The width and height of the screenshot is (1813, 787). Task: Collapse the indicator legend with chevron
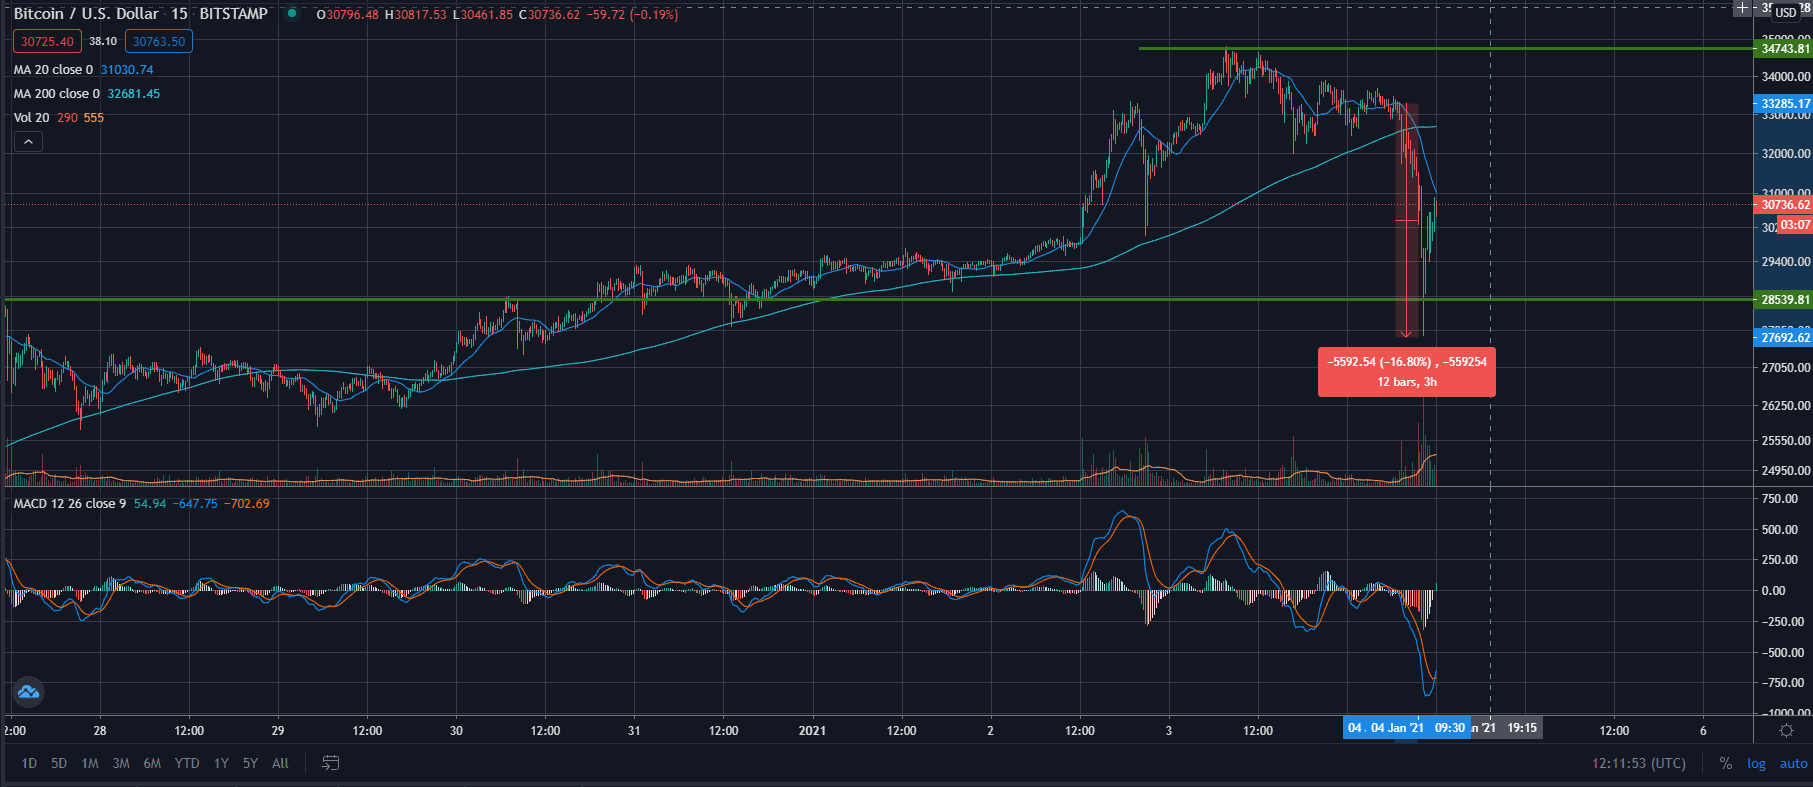[28, 142]
